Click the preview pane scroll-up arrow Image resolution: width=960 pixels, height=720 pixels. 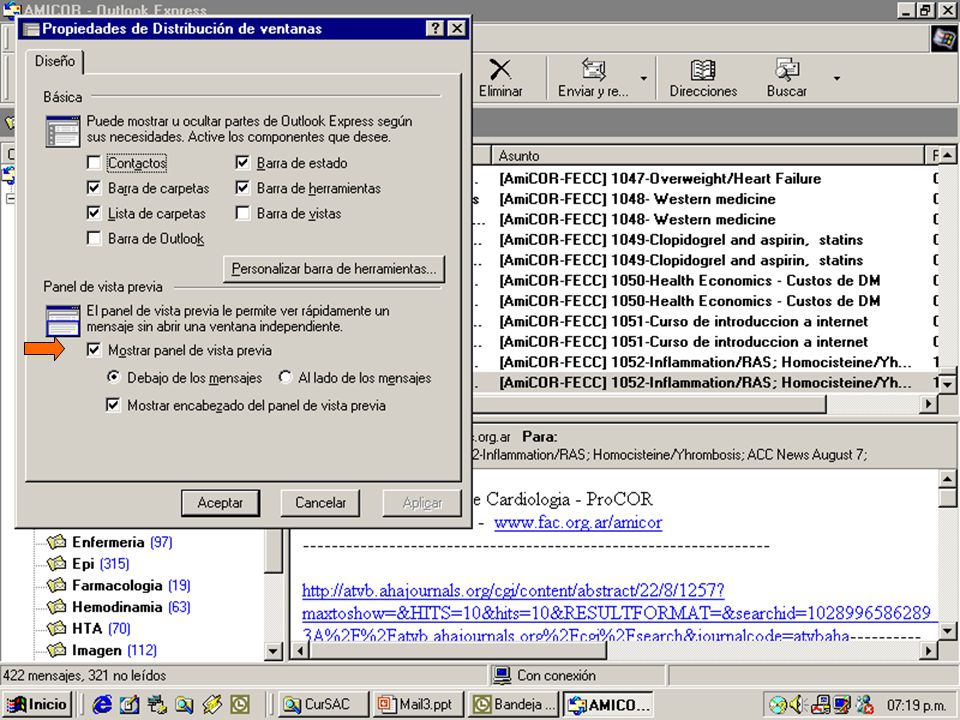pos(947,479)
